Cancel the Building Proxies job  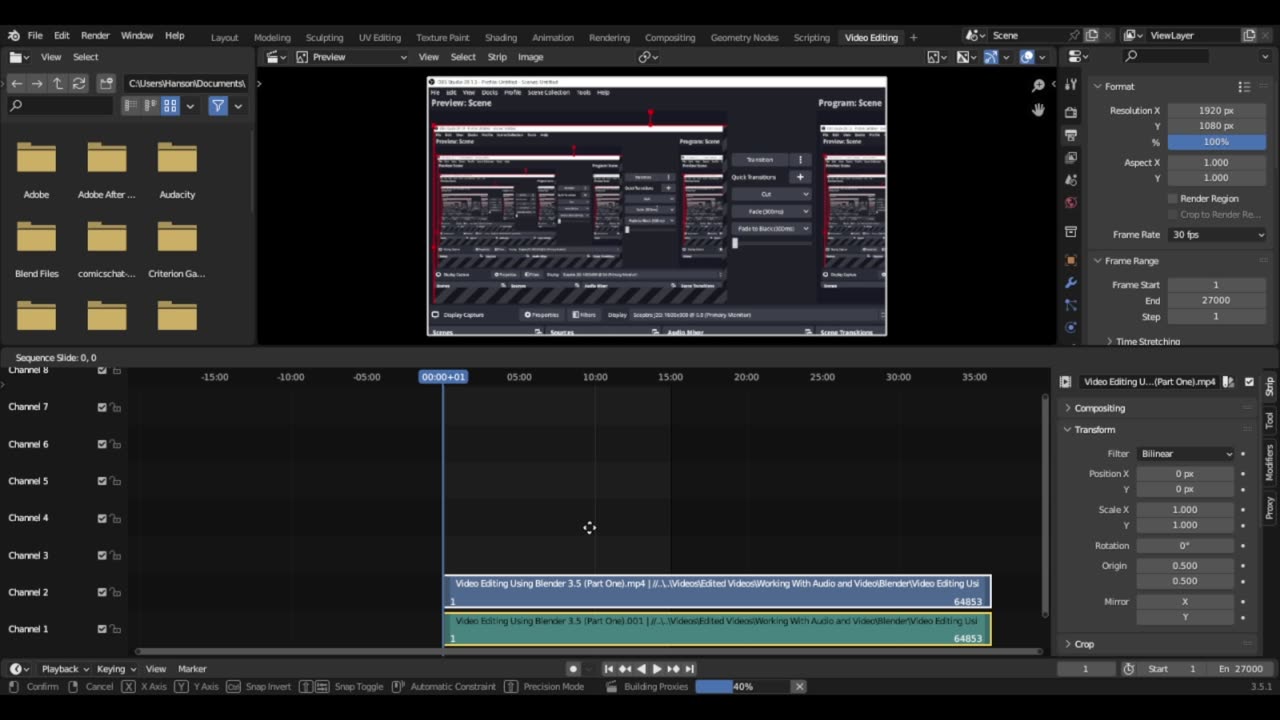799,686
